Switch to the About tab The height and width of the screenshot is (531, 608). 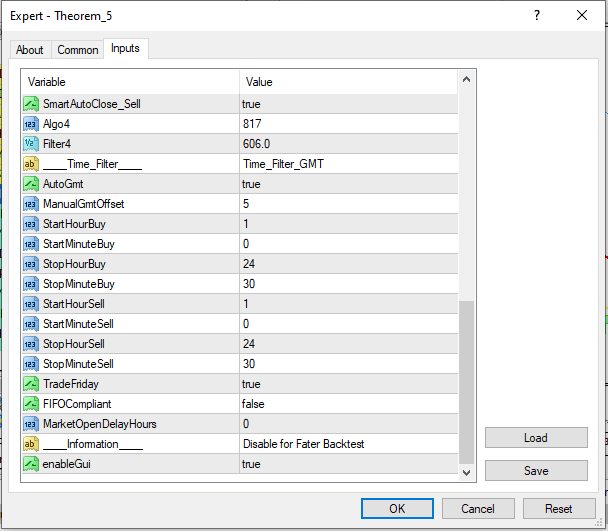(30, 49)
